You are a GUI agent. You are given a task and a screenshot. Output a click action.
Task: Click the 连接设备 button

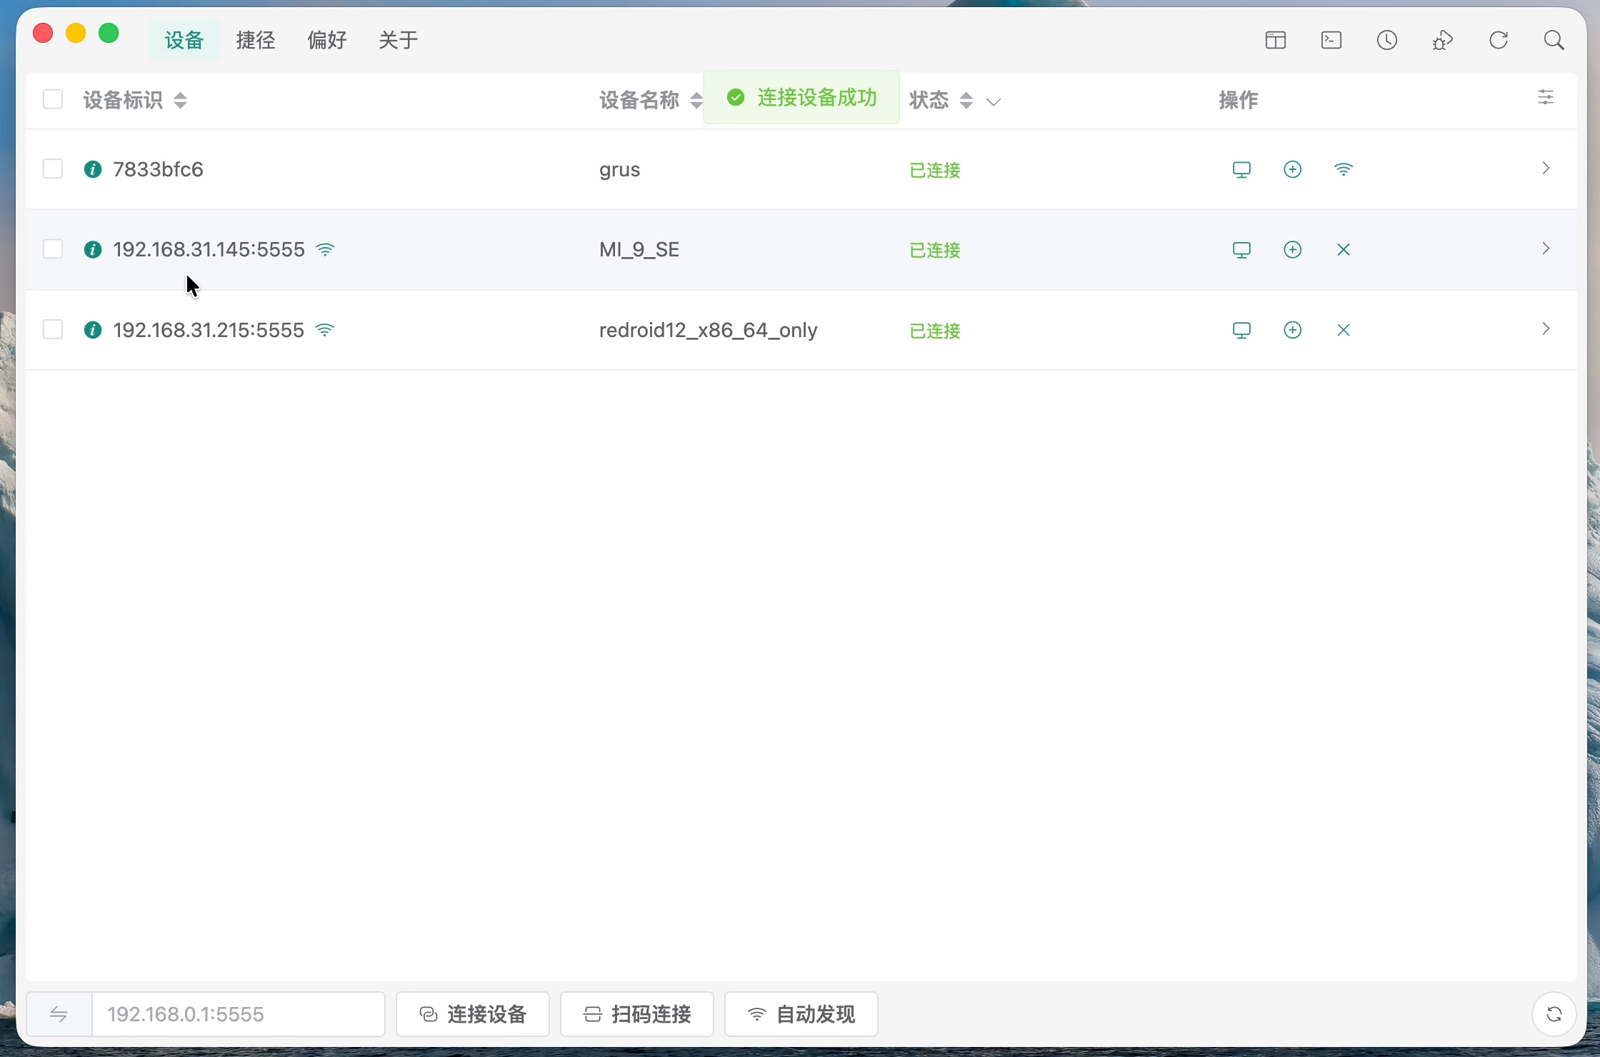click(473, 1014)
